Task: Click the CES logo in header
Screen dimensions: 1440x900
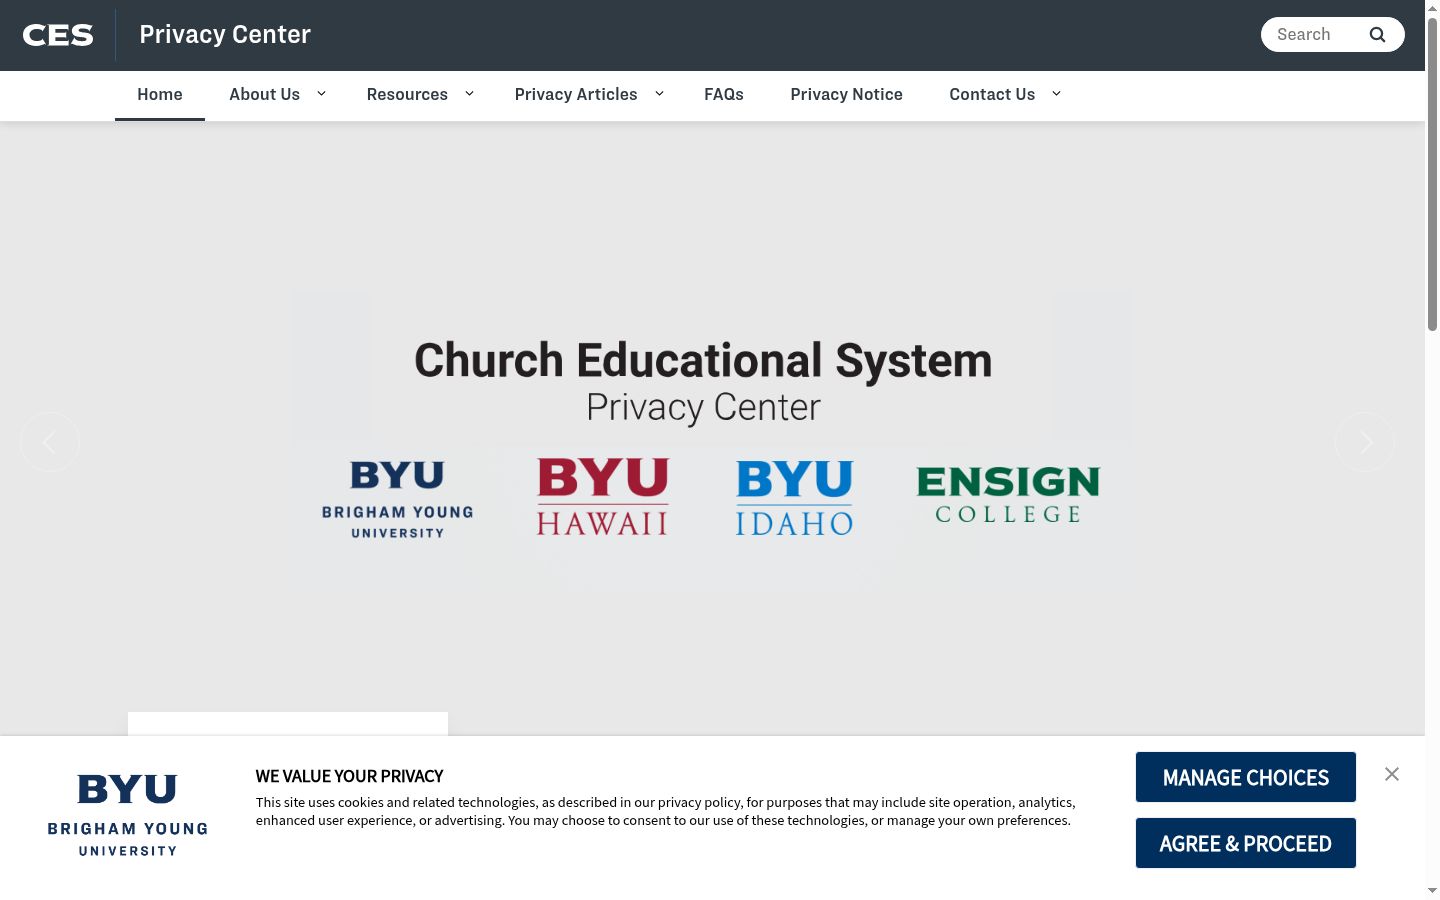Action: click(58, 35)
